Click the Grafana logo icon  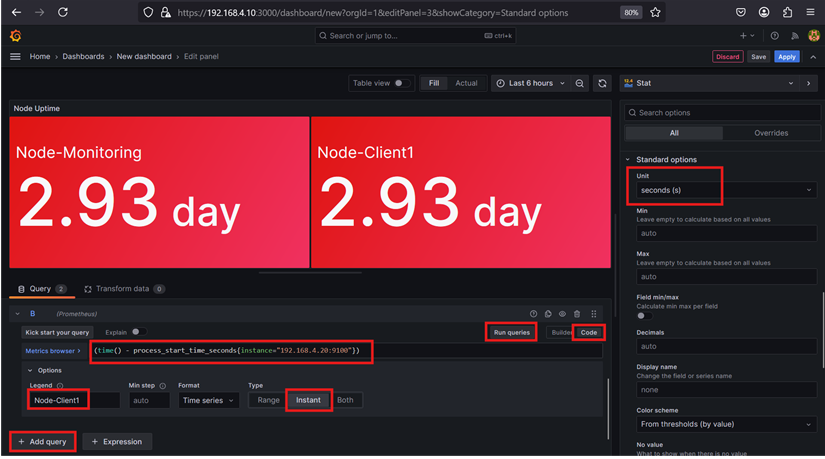click(16, 36)
